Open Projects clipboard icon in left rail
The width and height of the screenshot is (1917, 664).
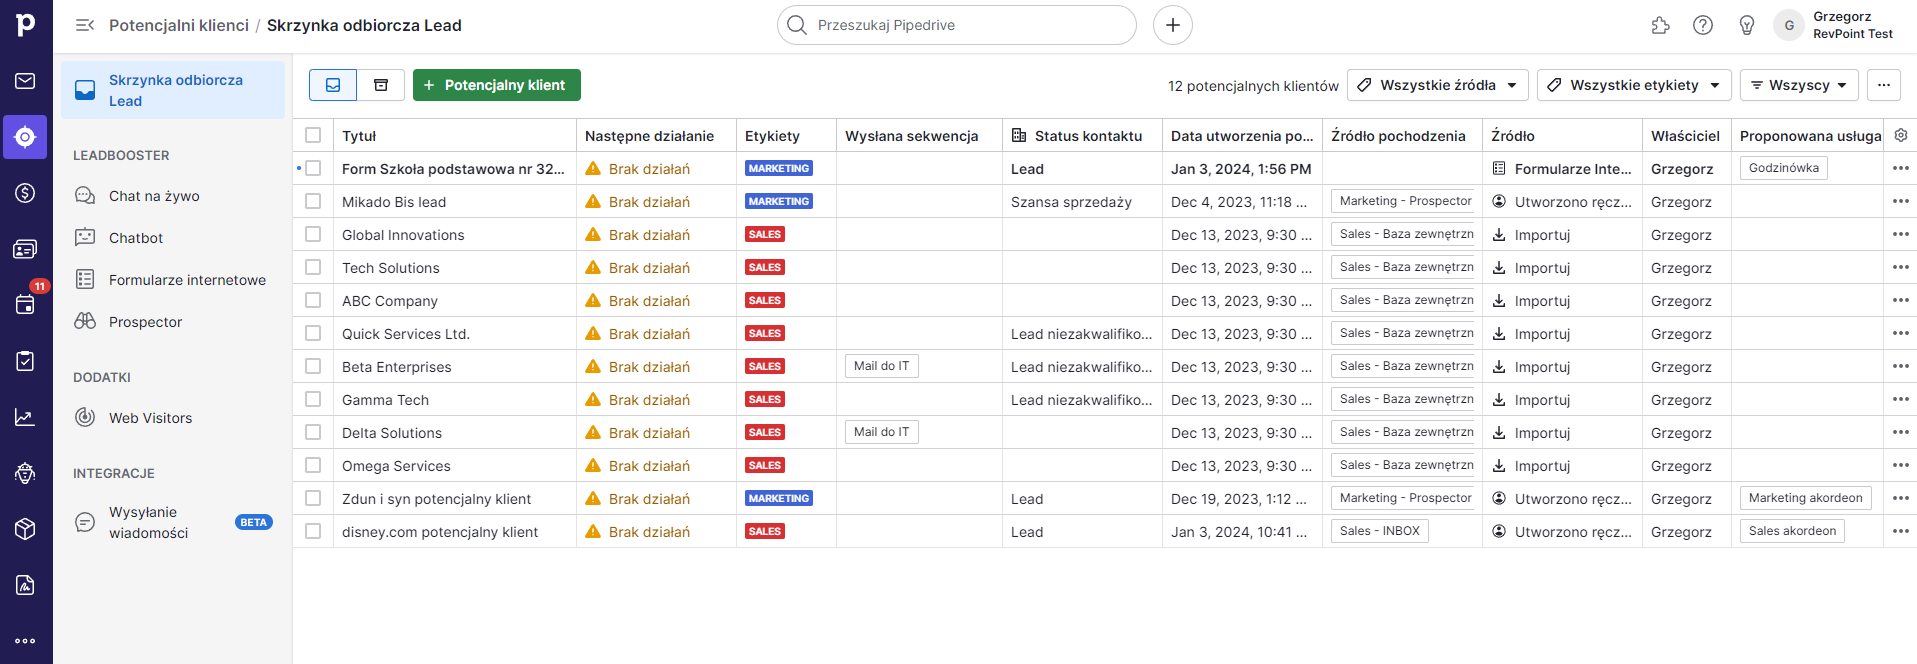pos(25,361)
